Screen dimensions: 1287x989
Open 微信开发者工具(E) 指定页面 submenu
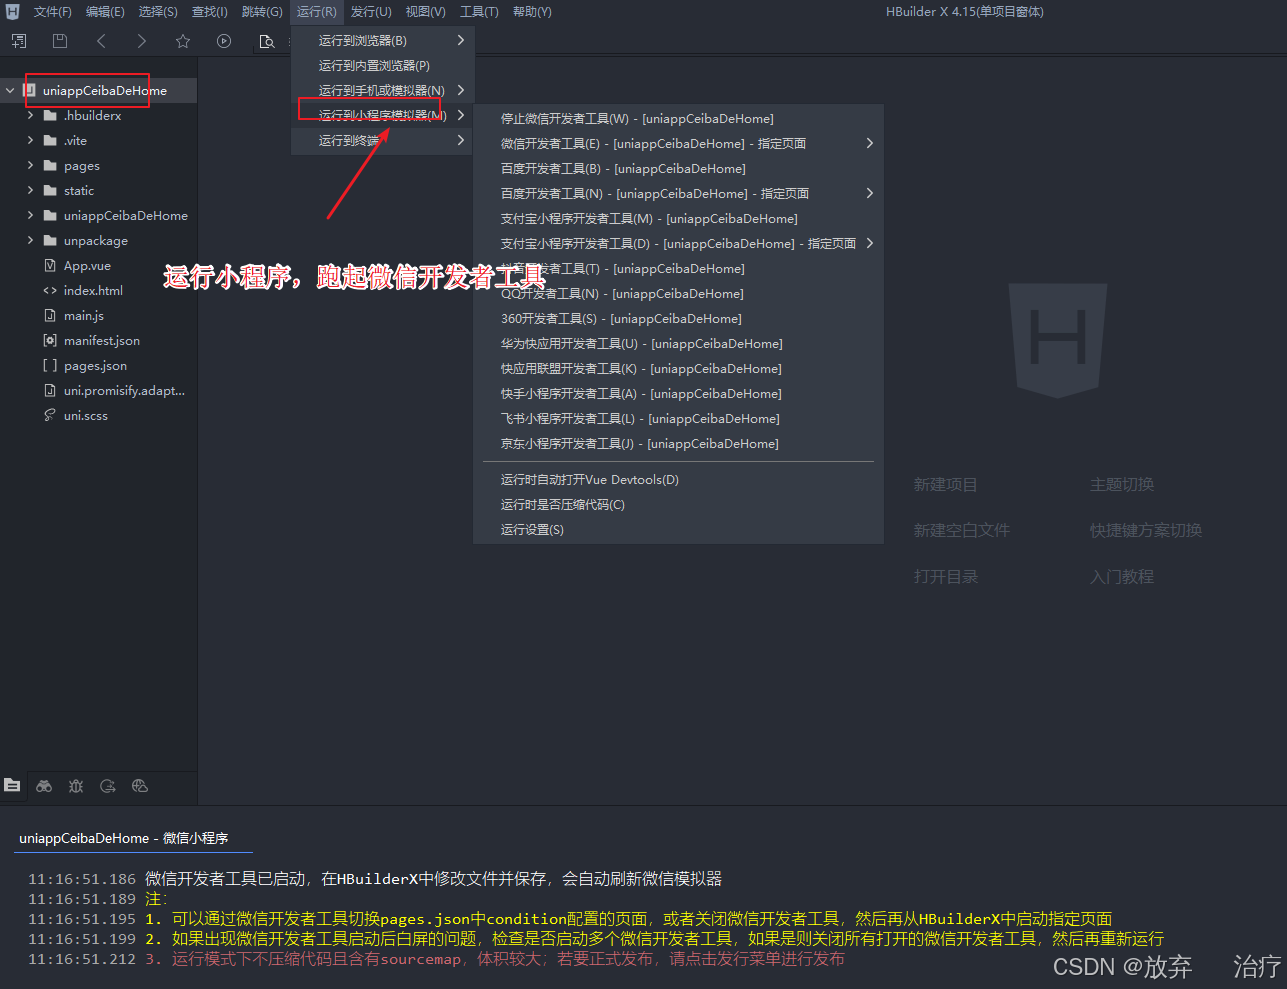tap(679, 143)
